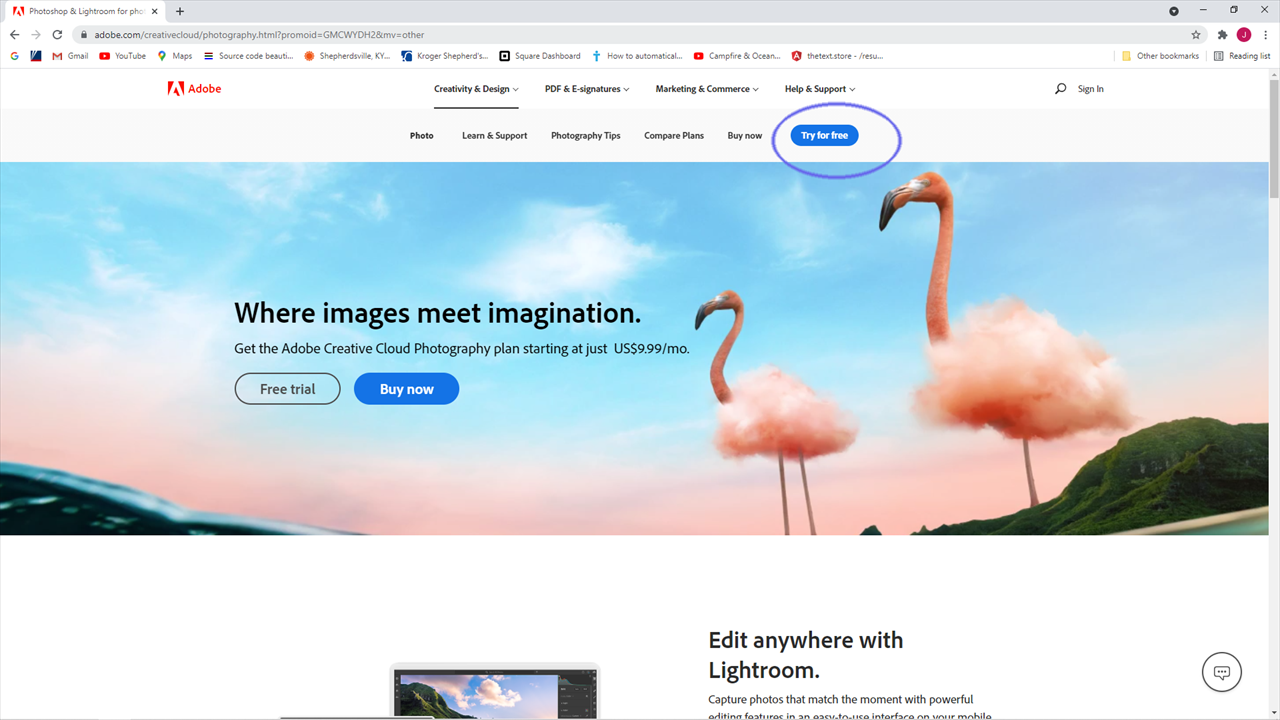This screenshot has width=1280, height=720.
Task: Open the Other bookmarks folder
Action: [x=1160, y=56]
